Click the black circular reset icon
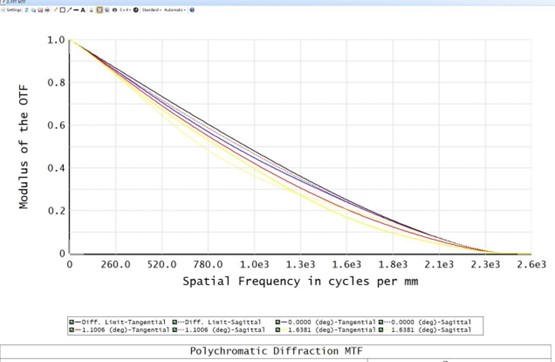Screen dimensions: 555x362 click(x=136, y=10)
